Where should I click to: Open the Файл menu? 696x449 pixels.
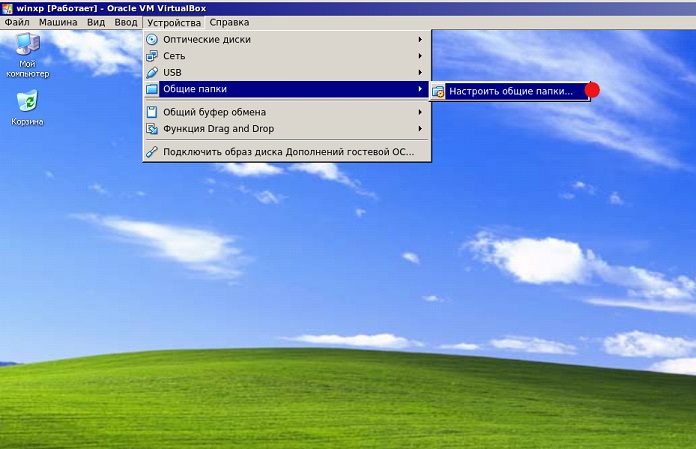17,22
